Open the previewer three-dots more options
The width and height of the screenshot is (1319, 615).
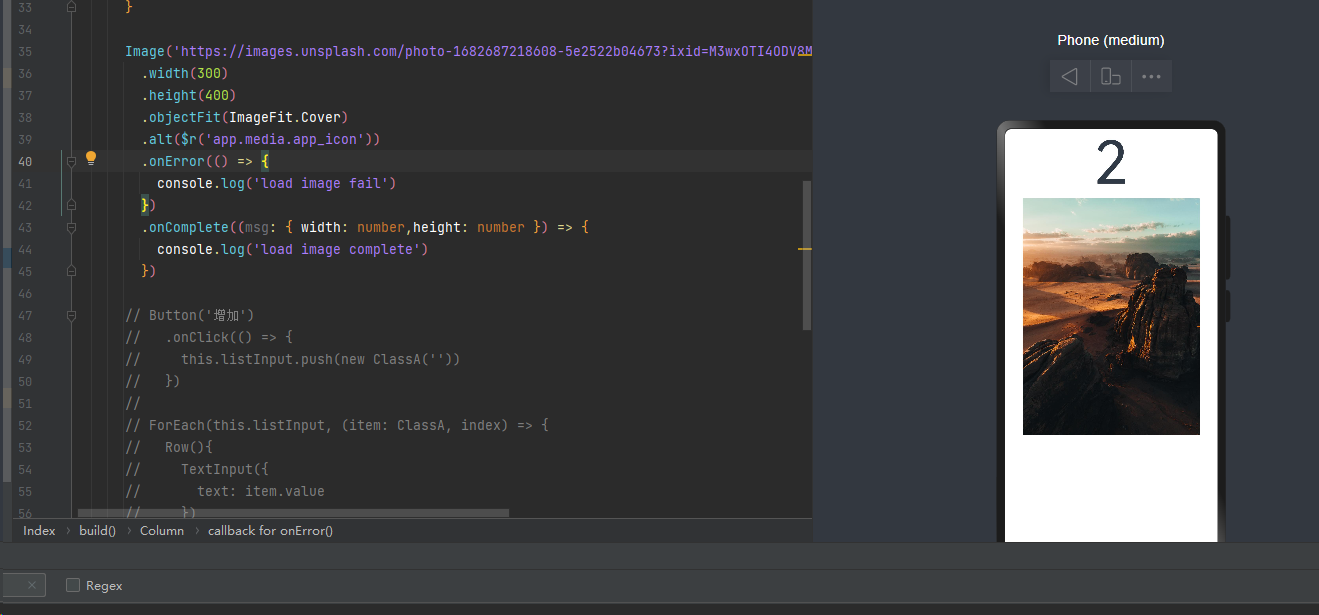(1151, 76)
